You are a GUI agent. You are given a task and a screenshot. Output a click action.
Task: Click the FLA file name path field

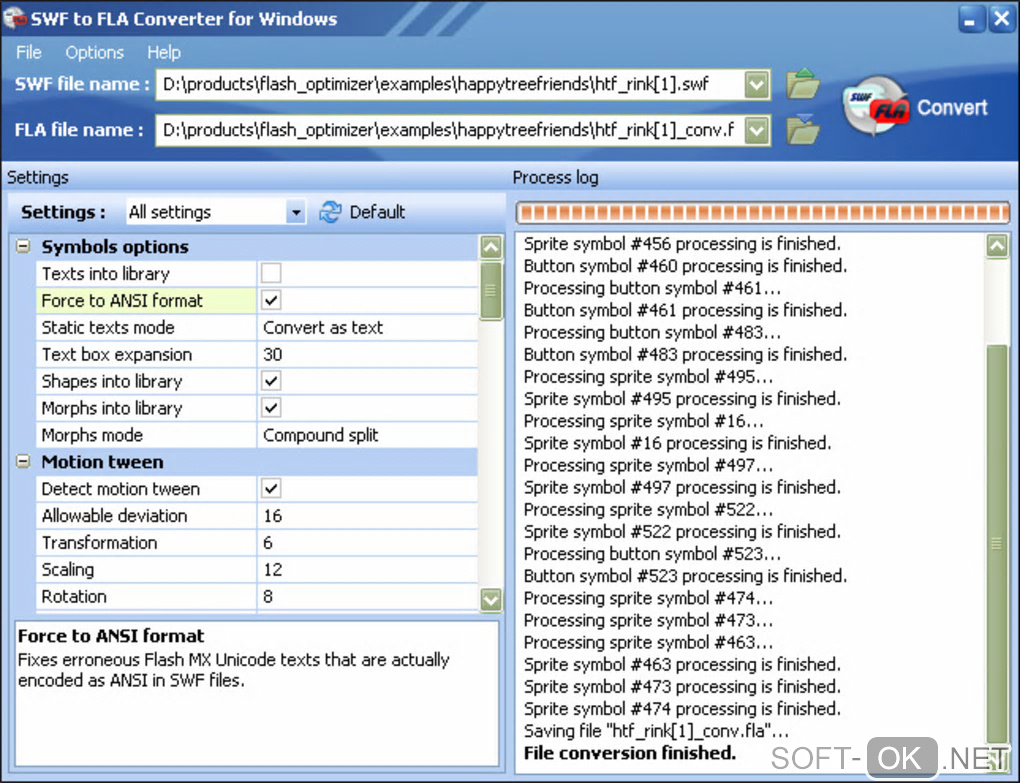450,130
